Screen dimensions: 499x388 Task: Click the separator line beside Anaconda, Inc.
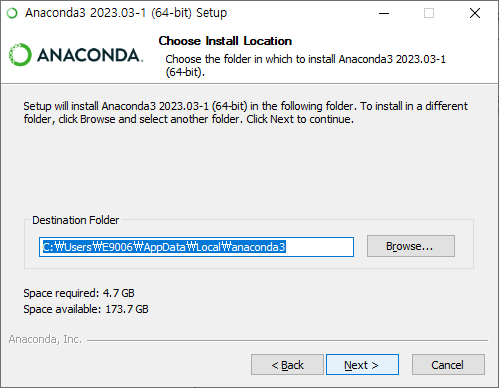tap(287, 340)
